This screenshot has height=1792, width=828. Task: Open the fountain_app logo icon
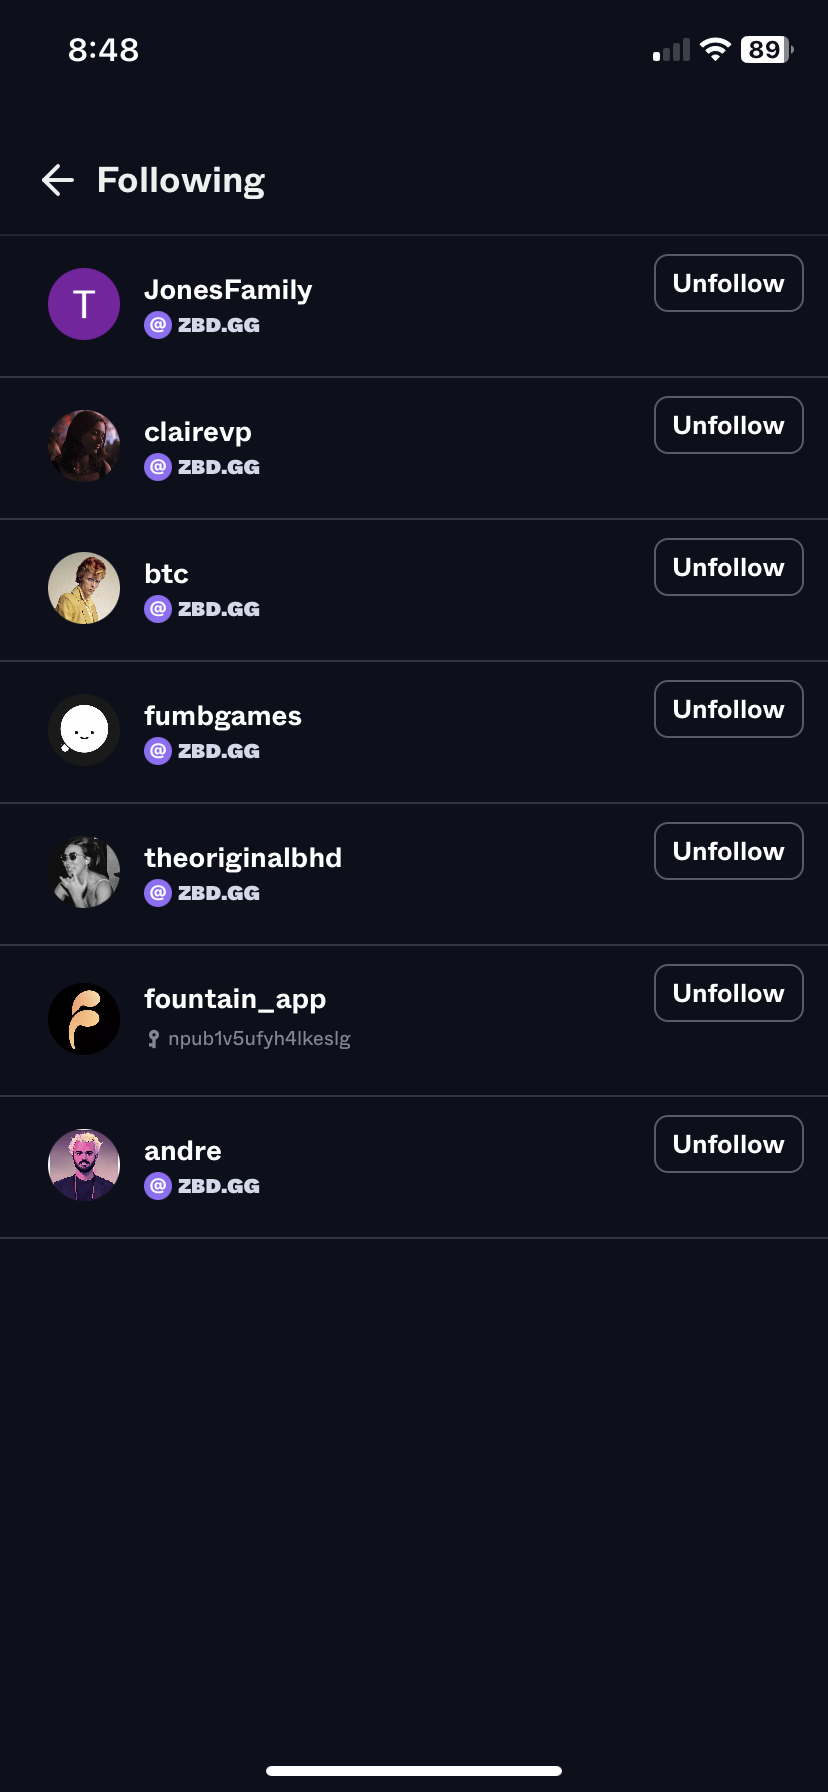pyautogui.click(x=84, y=1019)
